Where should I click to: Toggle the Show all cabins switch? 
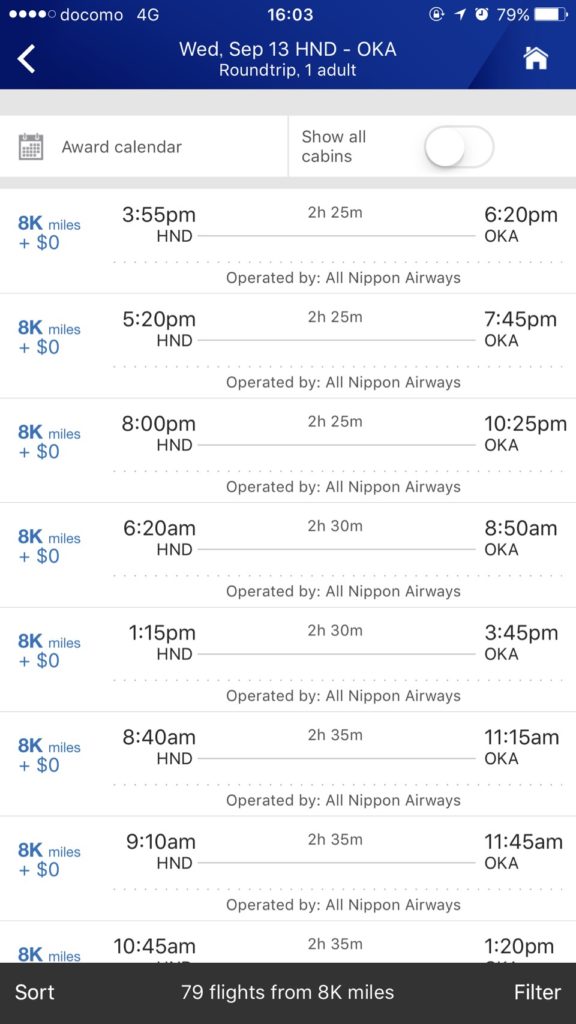pyautogui.click(x=458, y=147)
